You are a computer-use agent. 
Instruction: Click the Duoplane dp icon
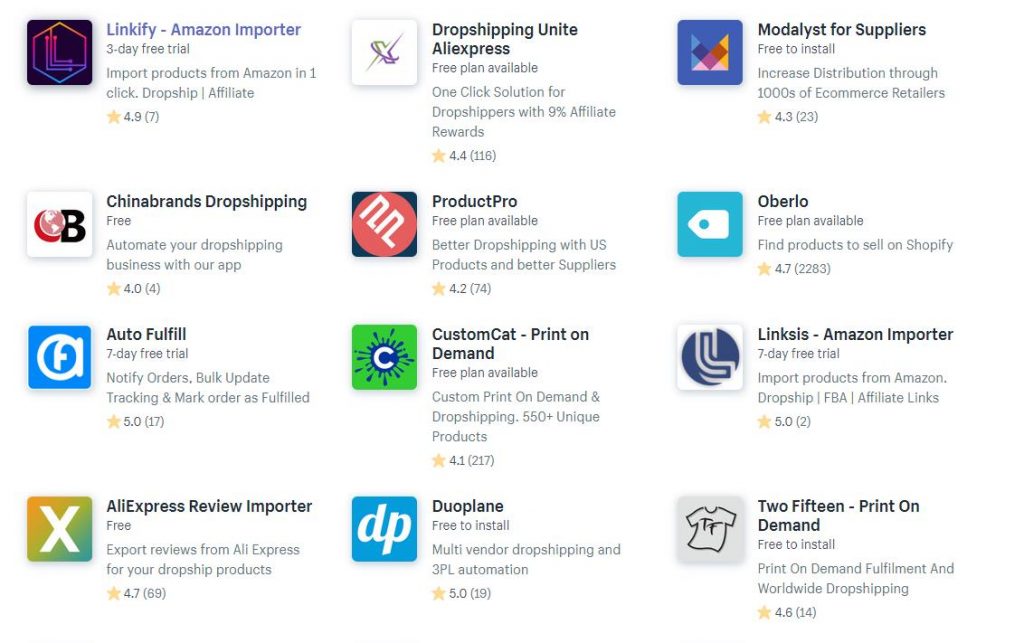click(x=384, y=529)
